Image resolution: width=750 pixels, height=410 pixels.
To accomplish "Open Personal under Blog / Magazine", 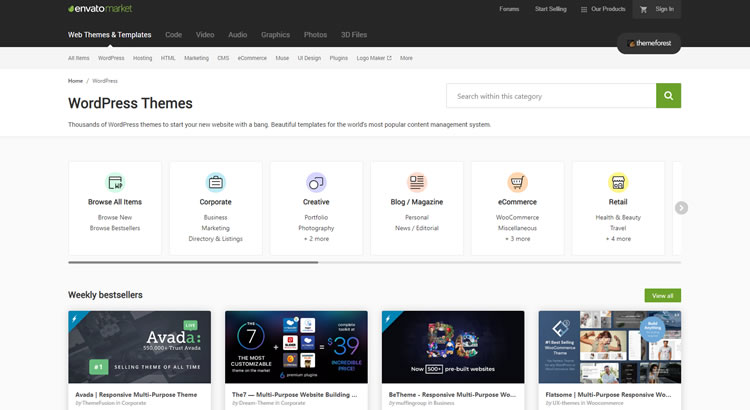I will 417,217.
